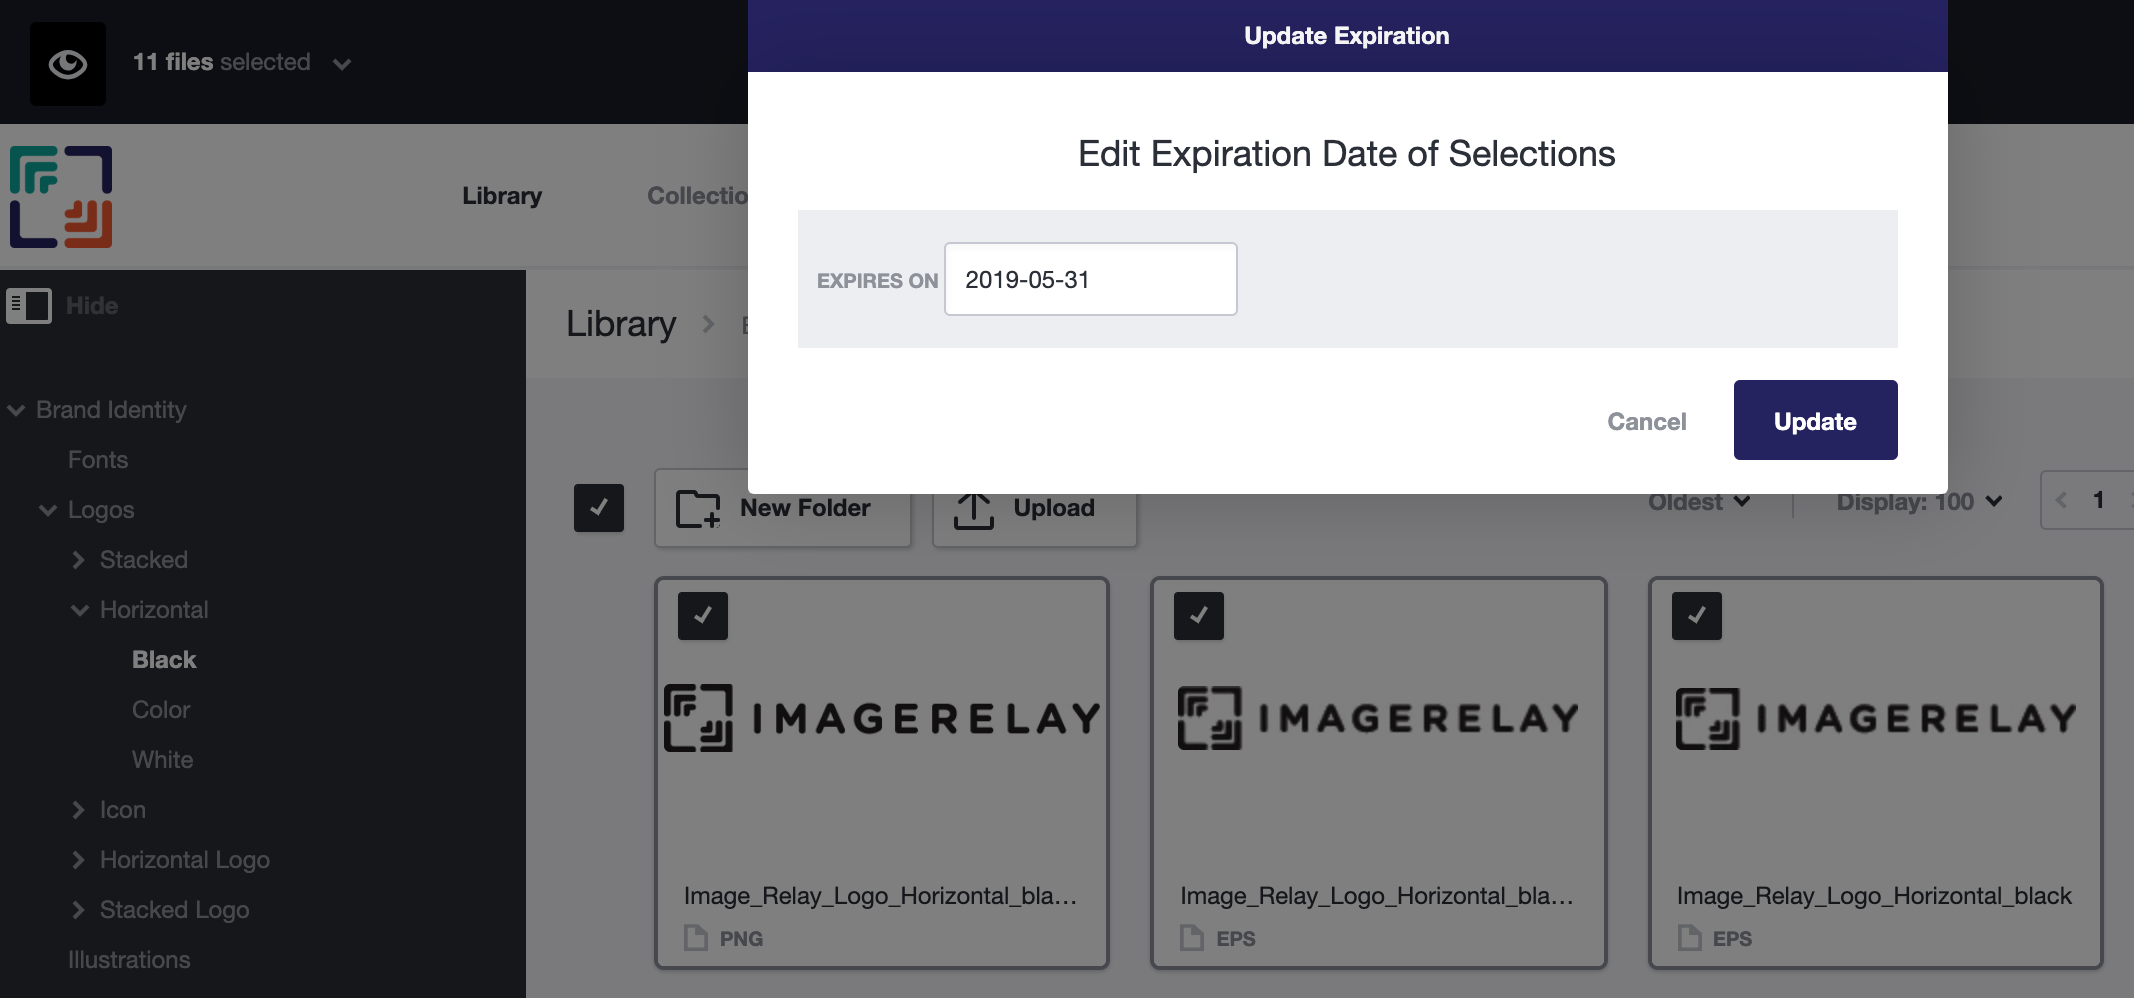
Task: Select the Color folder
Action: (161, 710)
